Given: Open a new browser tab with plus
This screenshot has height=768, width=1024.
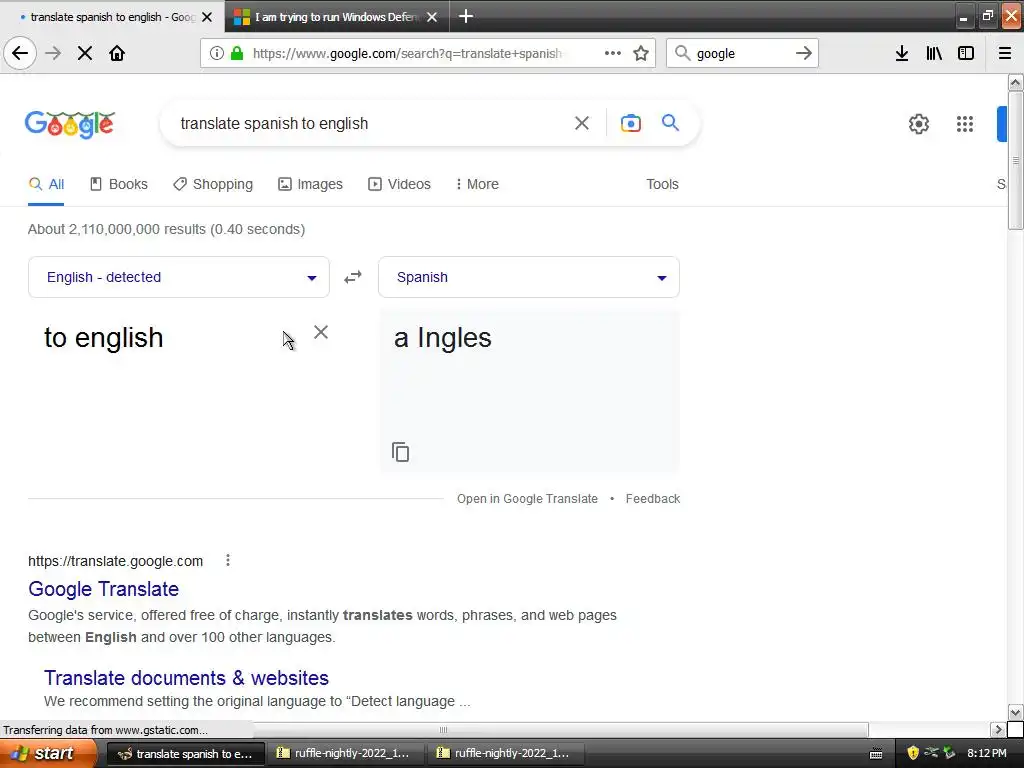Looking at the screenshot, I should [466, 16].
